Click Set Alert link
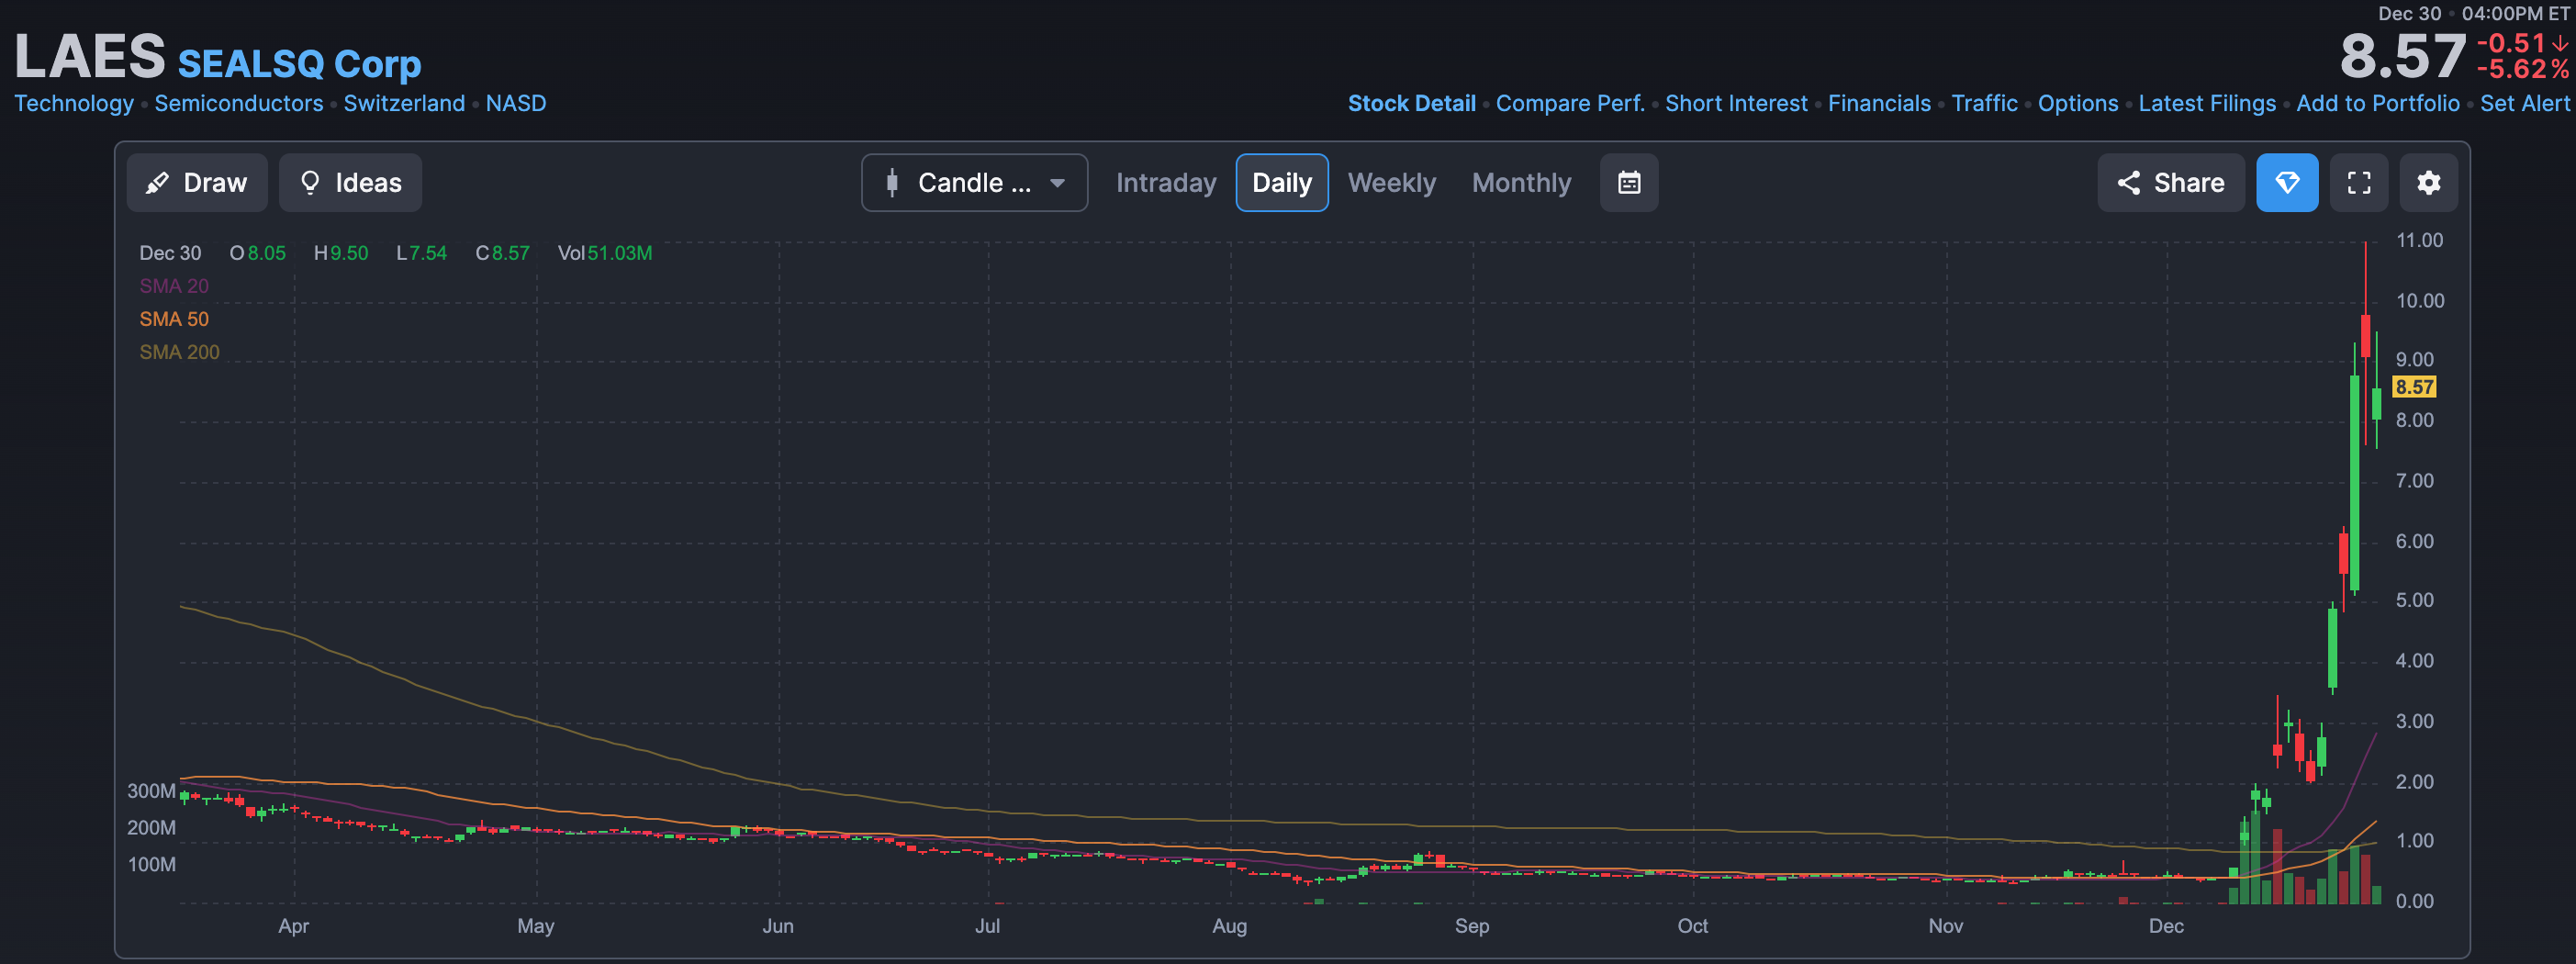 click(x=2524, y=103)
